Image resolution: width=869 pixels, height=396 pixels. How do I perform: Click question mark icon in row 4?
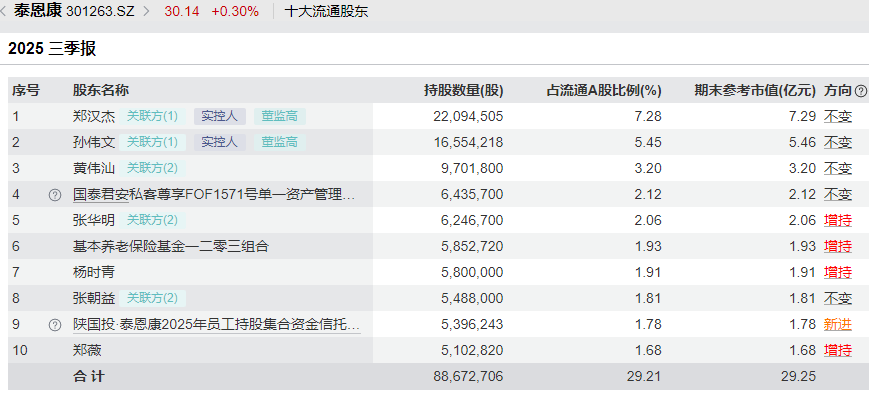pyautogui.click(x=55, y=195)
